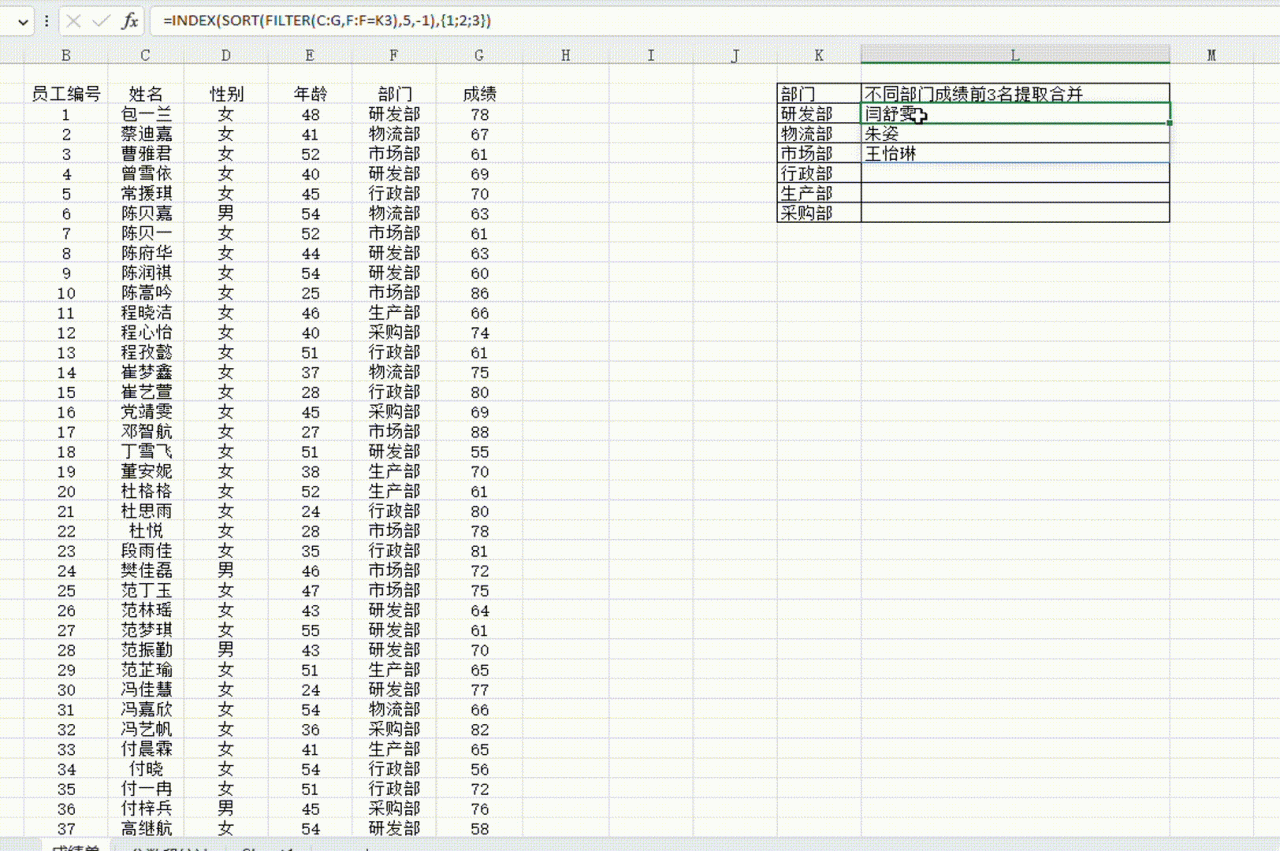Click the name cell 陈贝嘉
1280x851 pixels.
pyautogui.click(x=146, y=213)
